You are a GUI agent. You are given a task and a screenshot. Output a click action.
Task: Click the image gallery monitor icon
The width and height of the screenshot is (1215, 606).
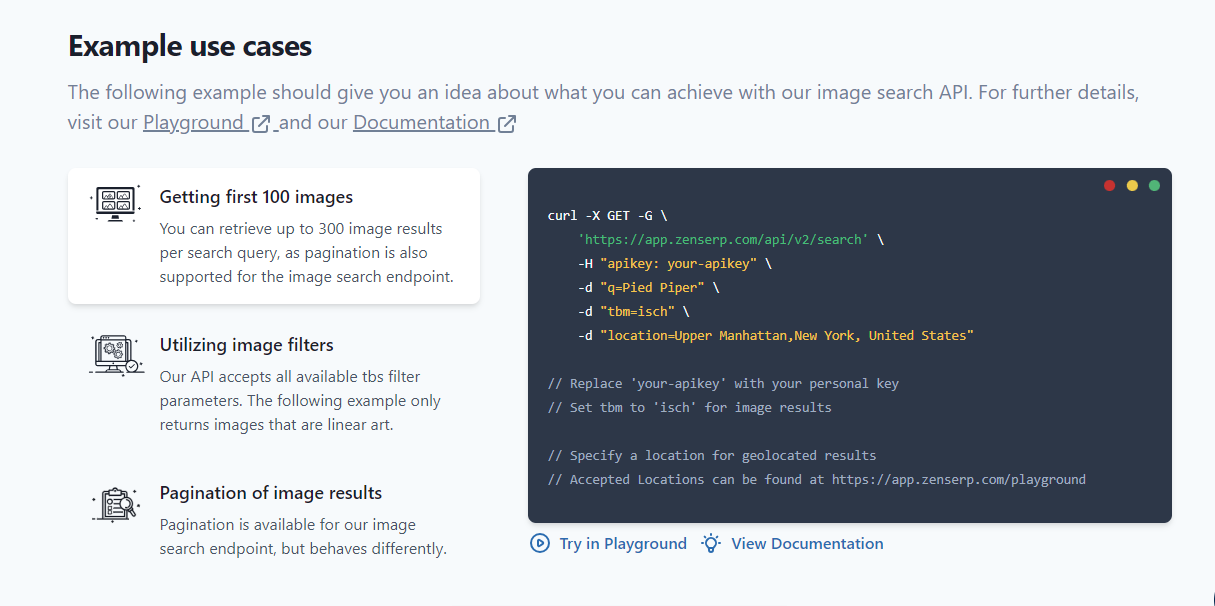pos(114,203)
